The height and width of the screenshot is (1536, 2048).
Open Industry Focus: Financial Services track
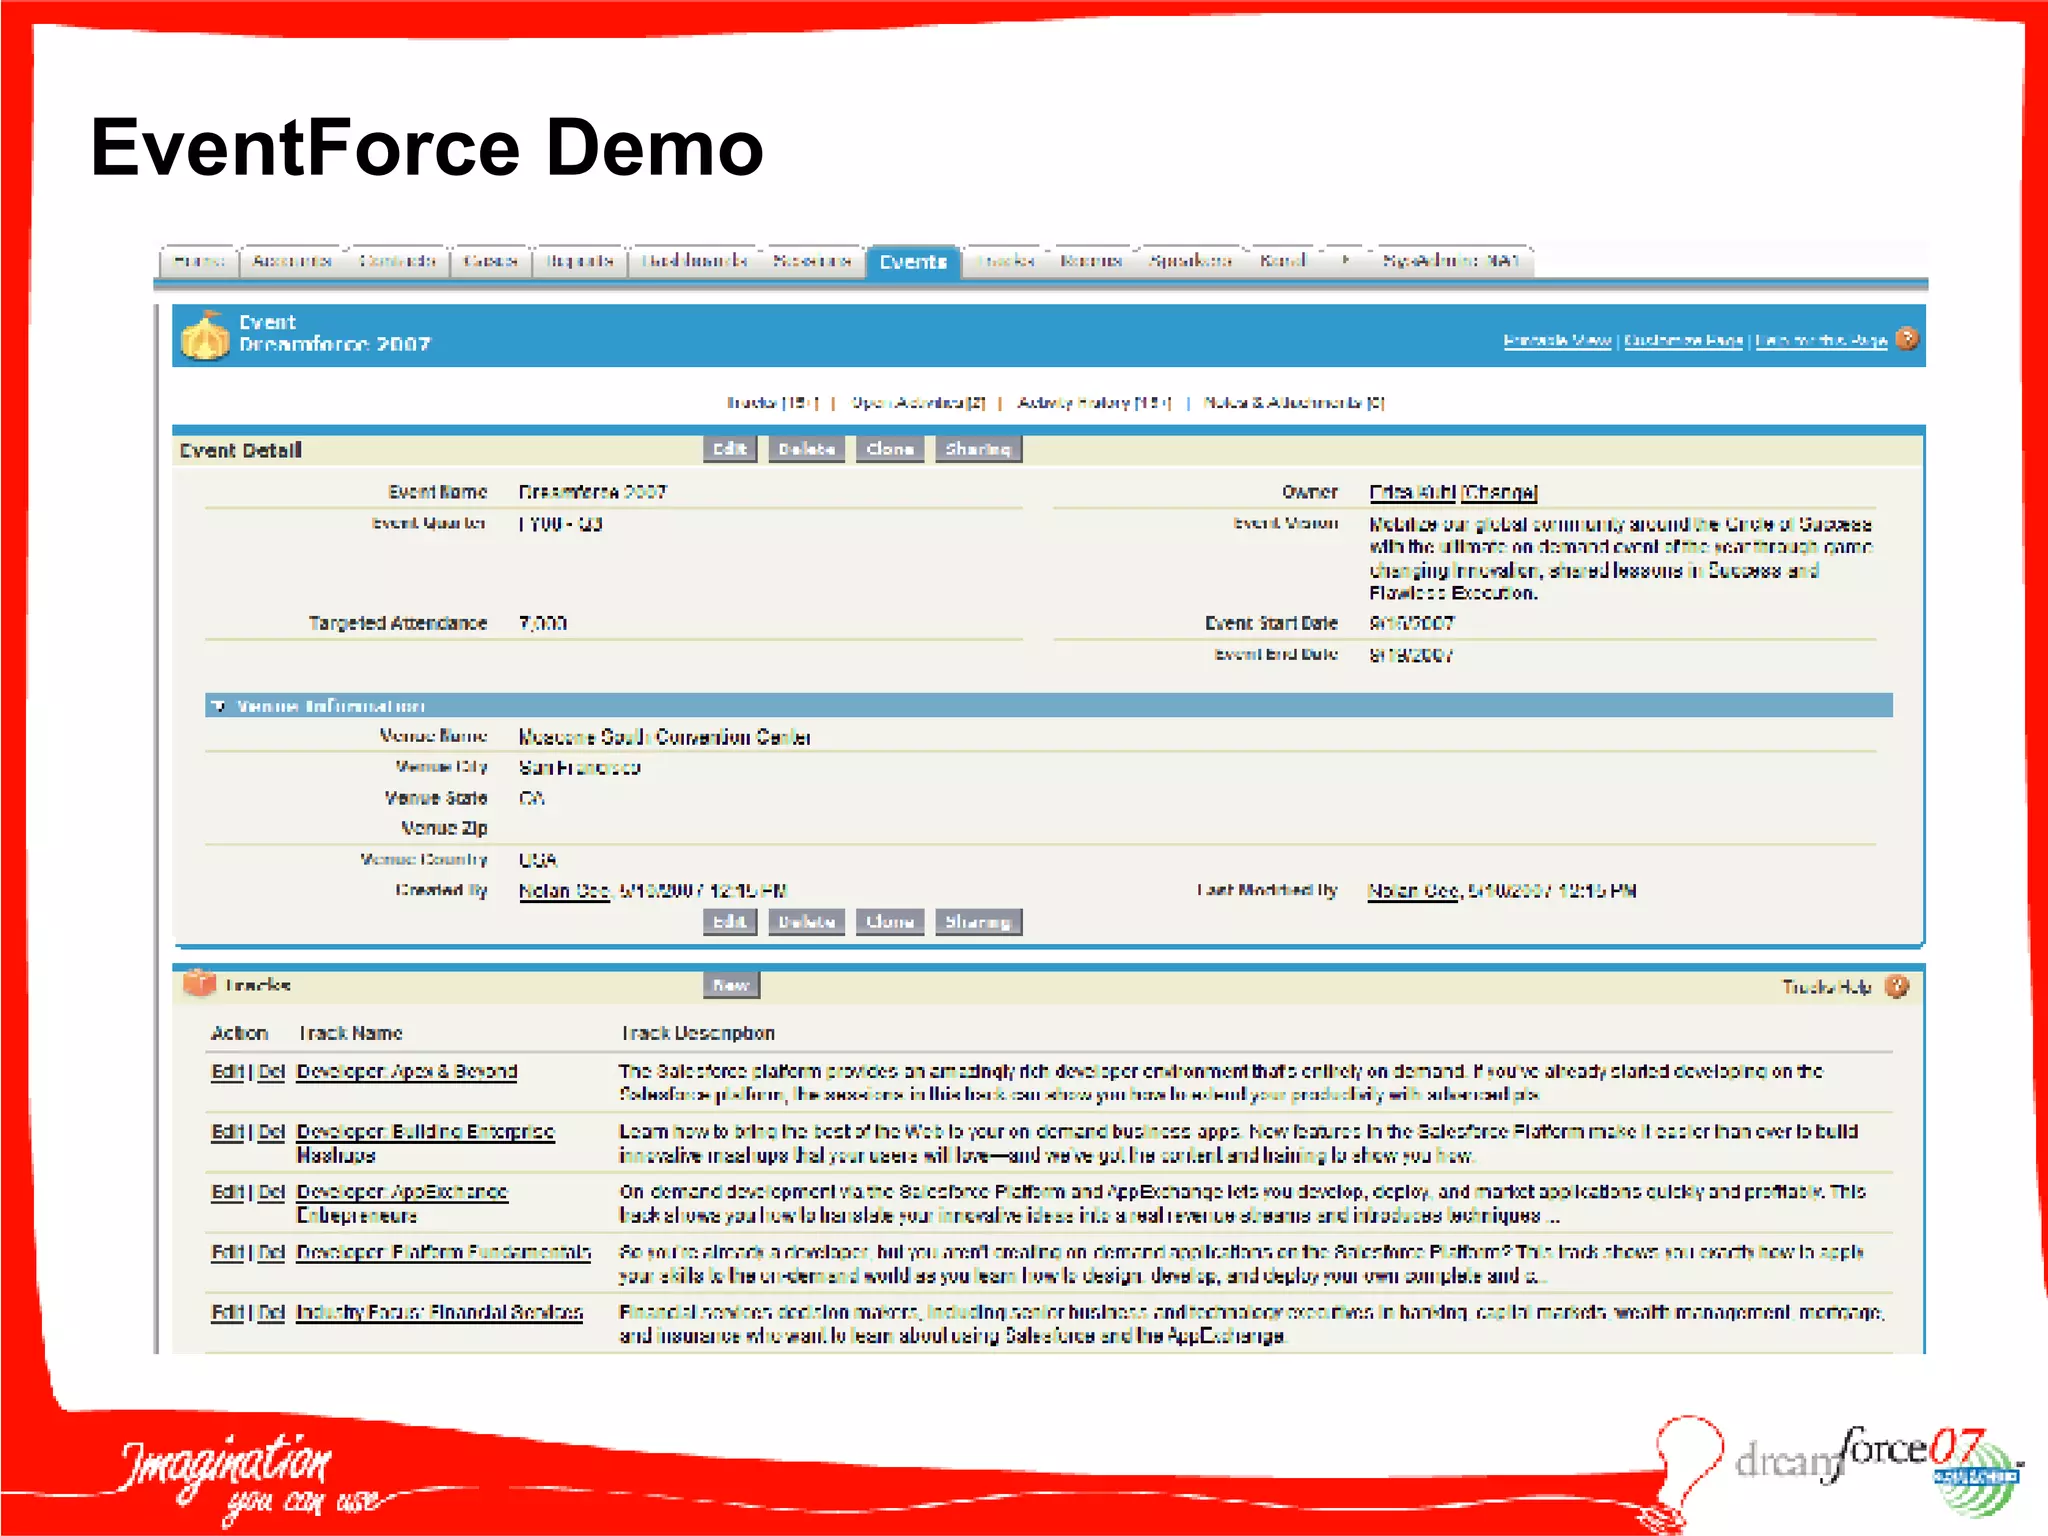pyautogui.click(x=439, y=1312)
